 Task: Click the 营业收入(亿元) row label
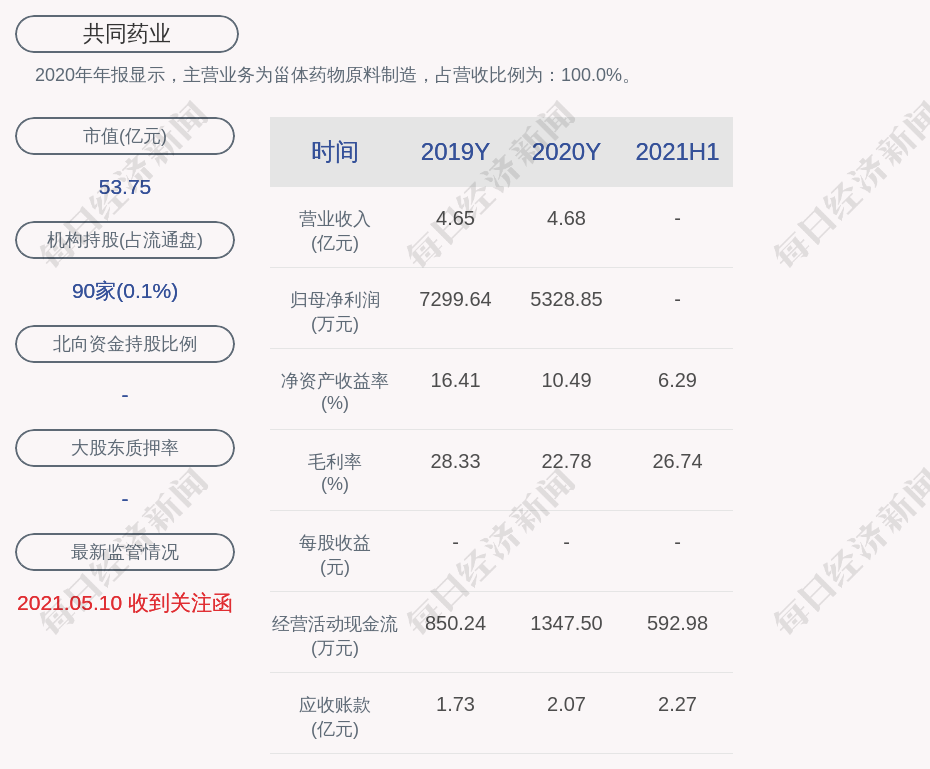(x=335, y=231)
